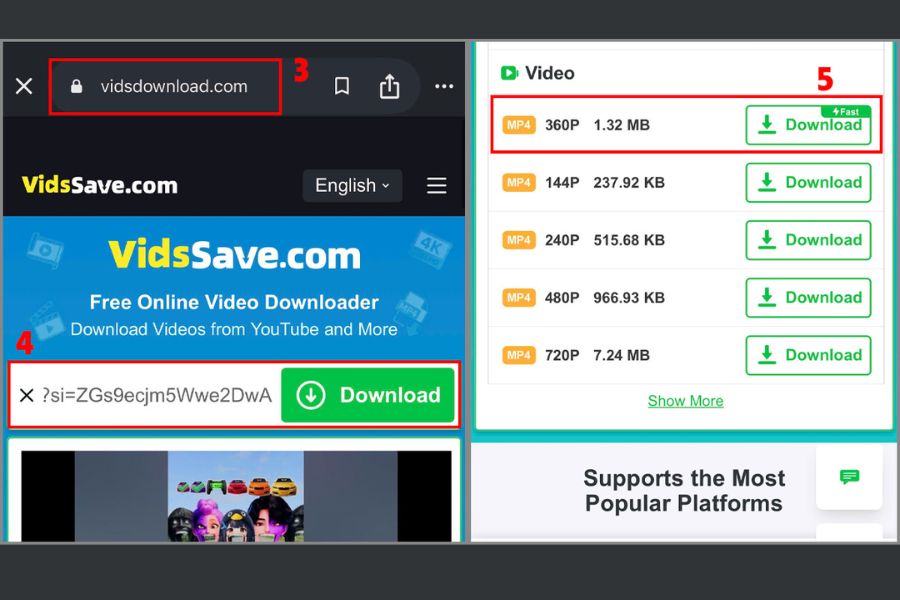This screenshot has height=600, width=900.
Task: Download the 720P 7.24 MB video
Action: tap(808, 355)
